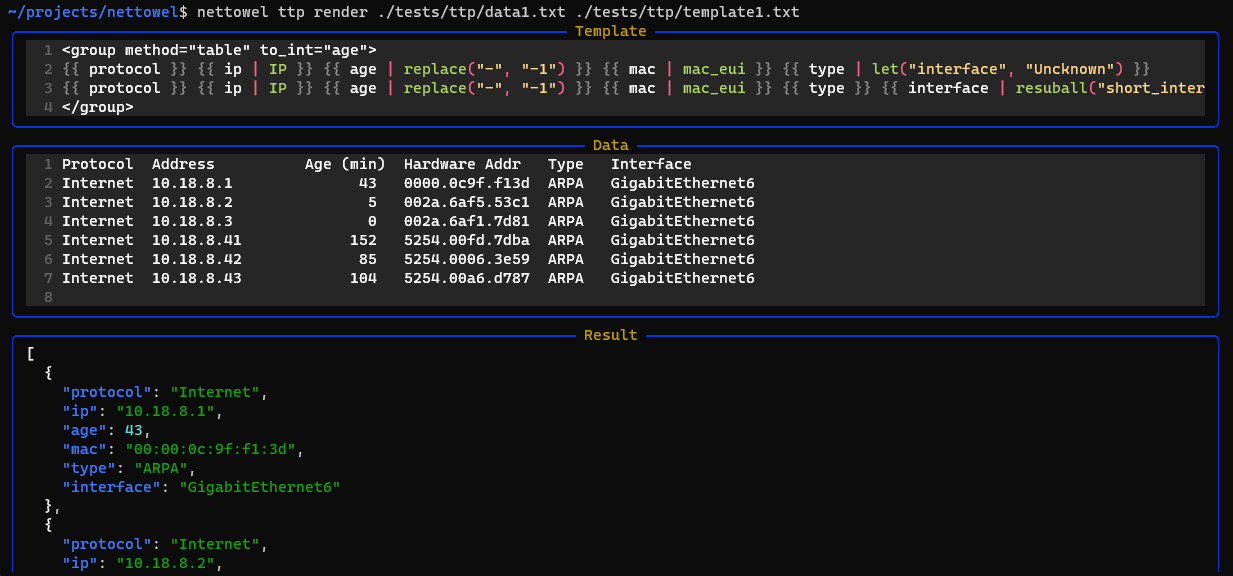Click the mac_eui filter in the template

click(x=713, y=68)
